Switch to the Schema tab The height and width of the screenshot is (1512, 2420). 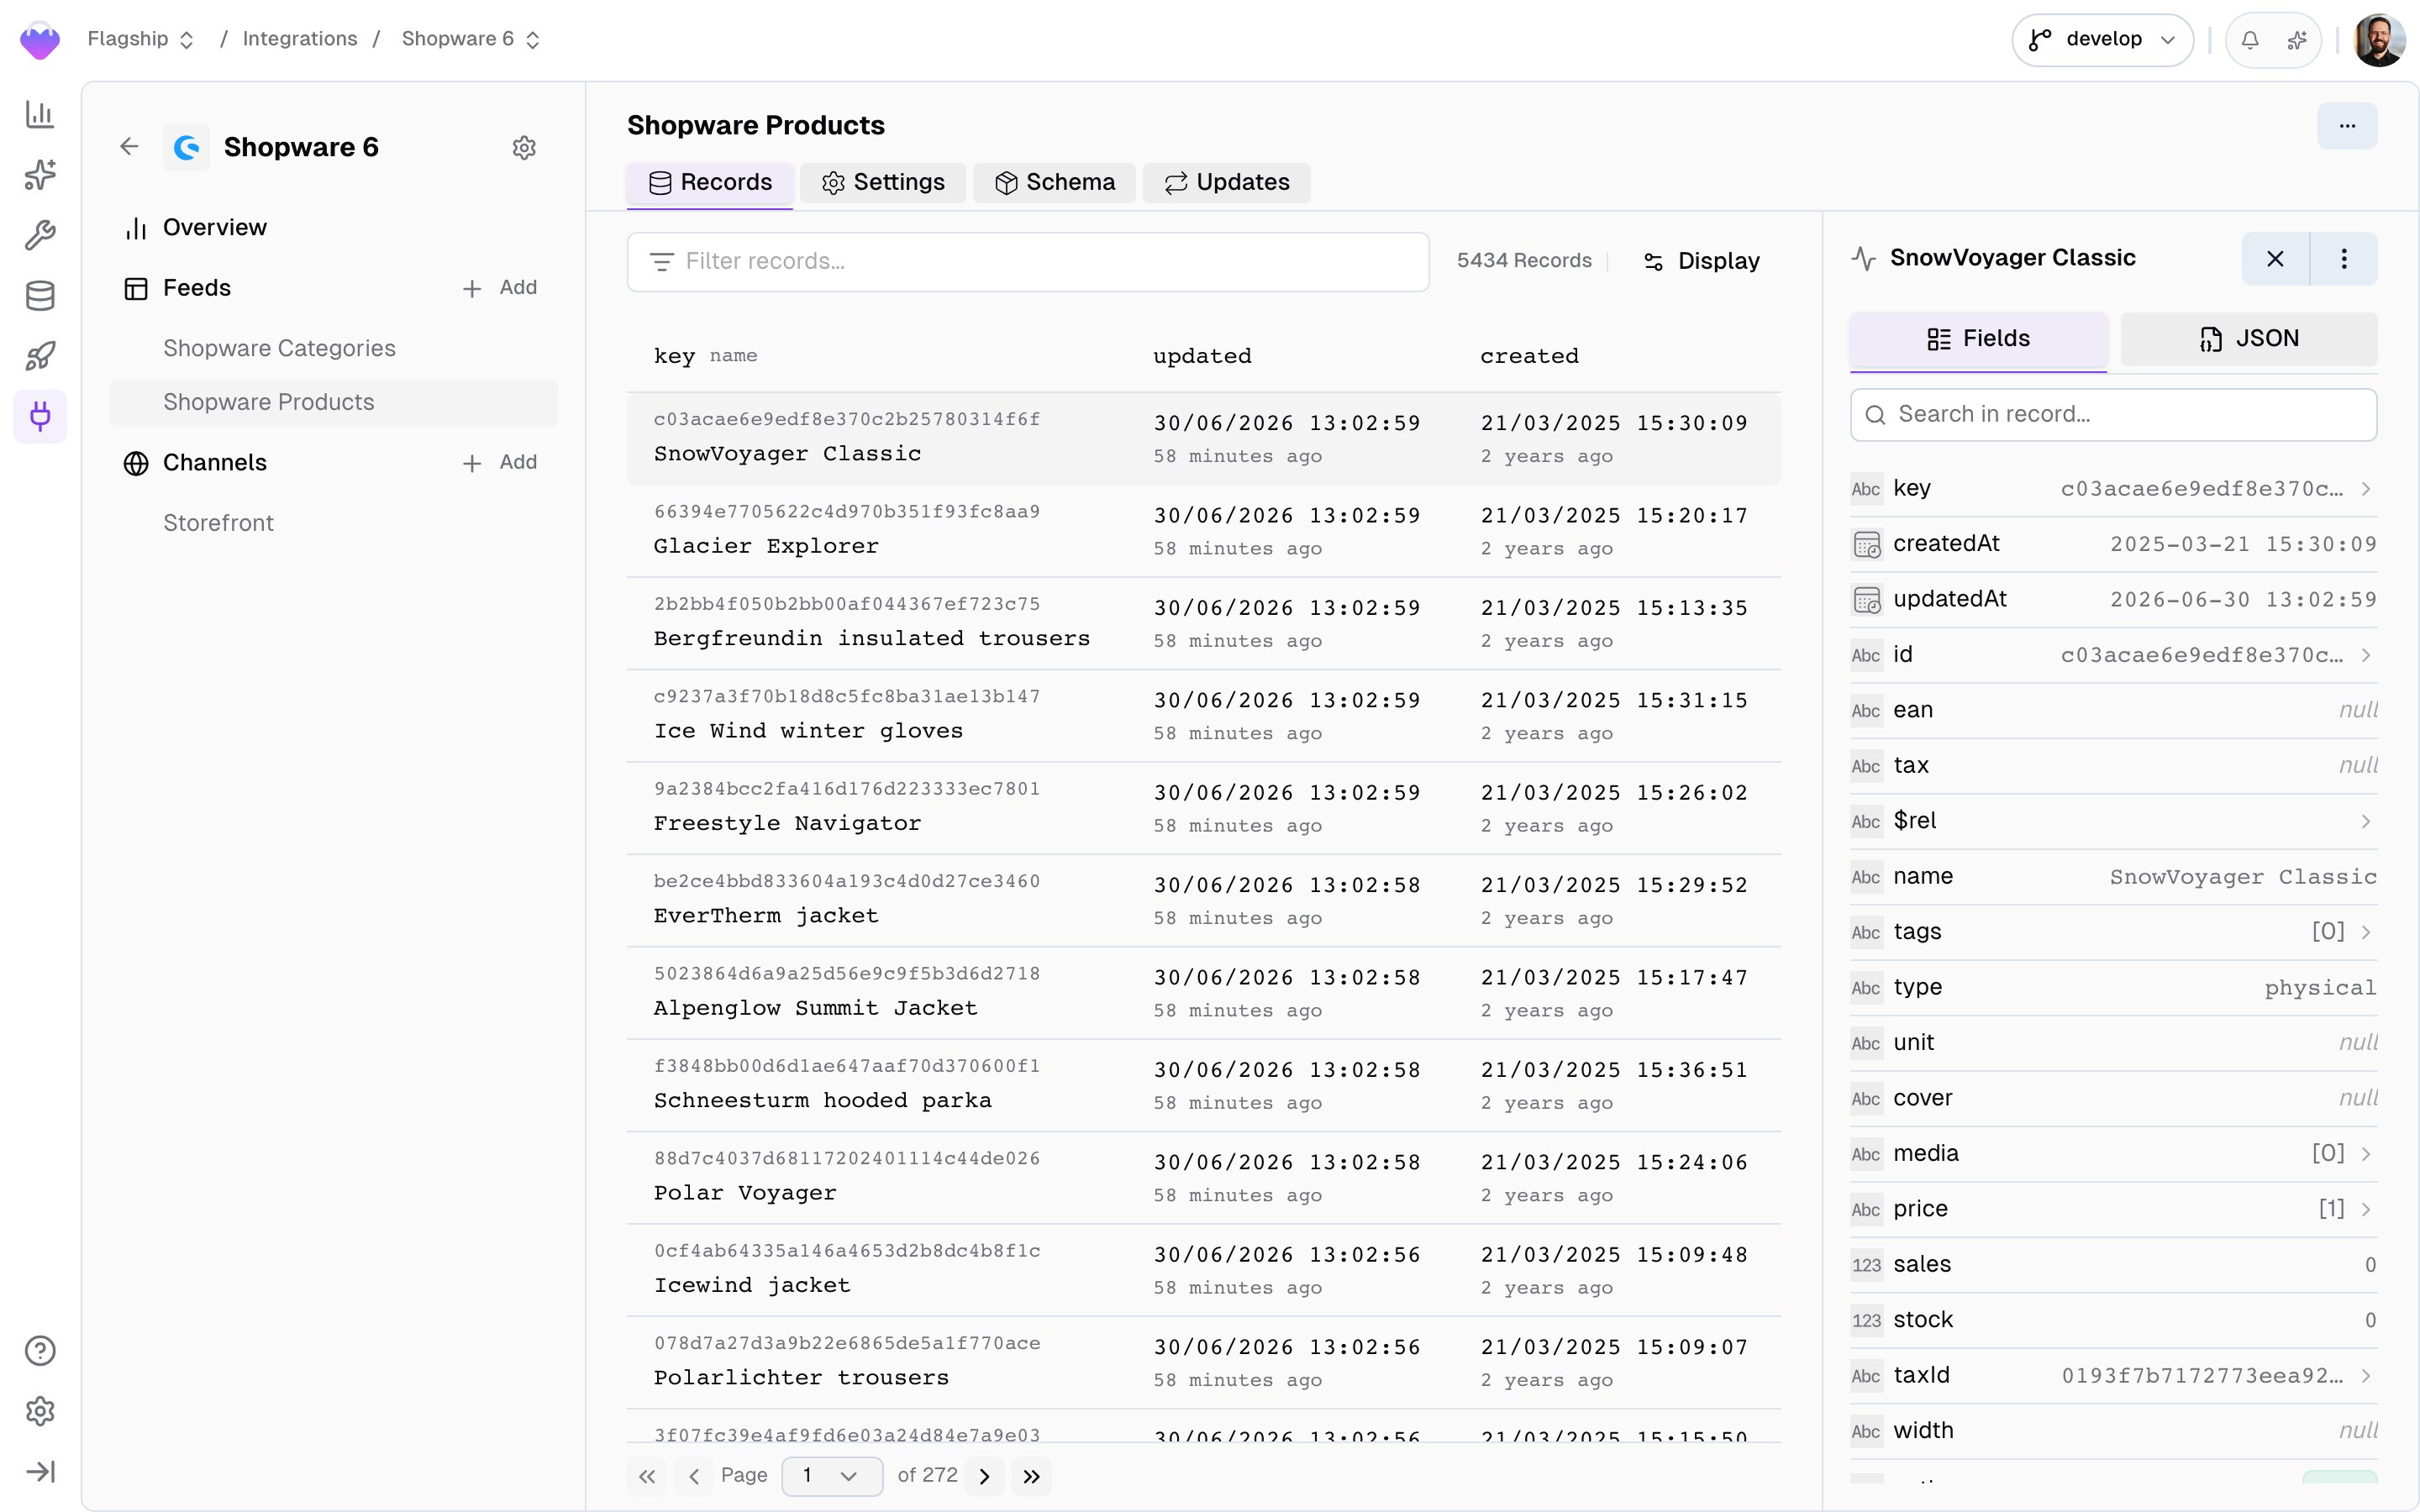point(1054,183)
